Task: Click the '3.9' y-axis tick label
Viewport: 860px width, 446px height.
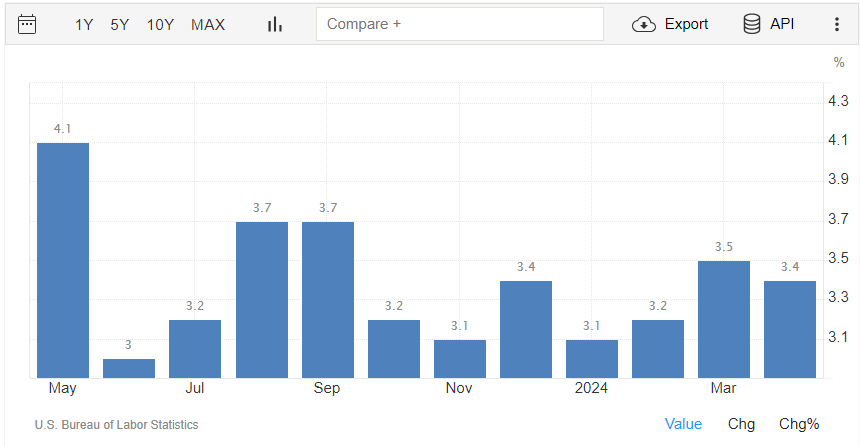Action: [838, 179]
